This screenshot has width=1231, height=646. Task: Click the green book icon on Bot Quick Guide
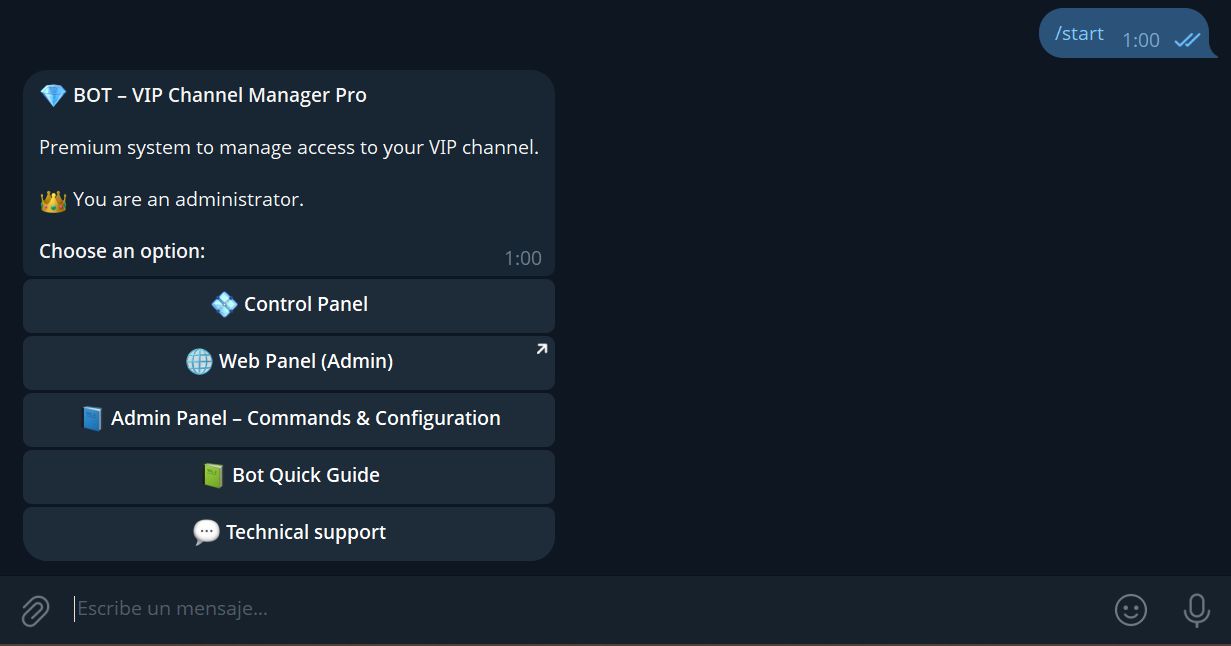pos(215,475)
